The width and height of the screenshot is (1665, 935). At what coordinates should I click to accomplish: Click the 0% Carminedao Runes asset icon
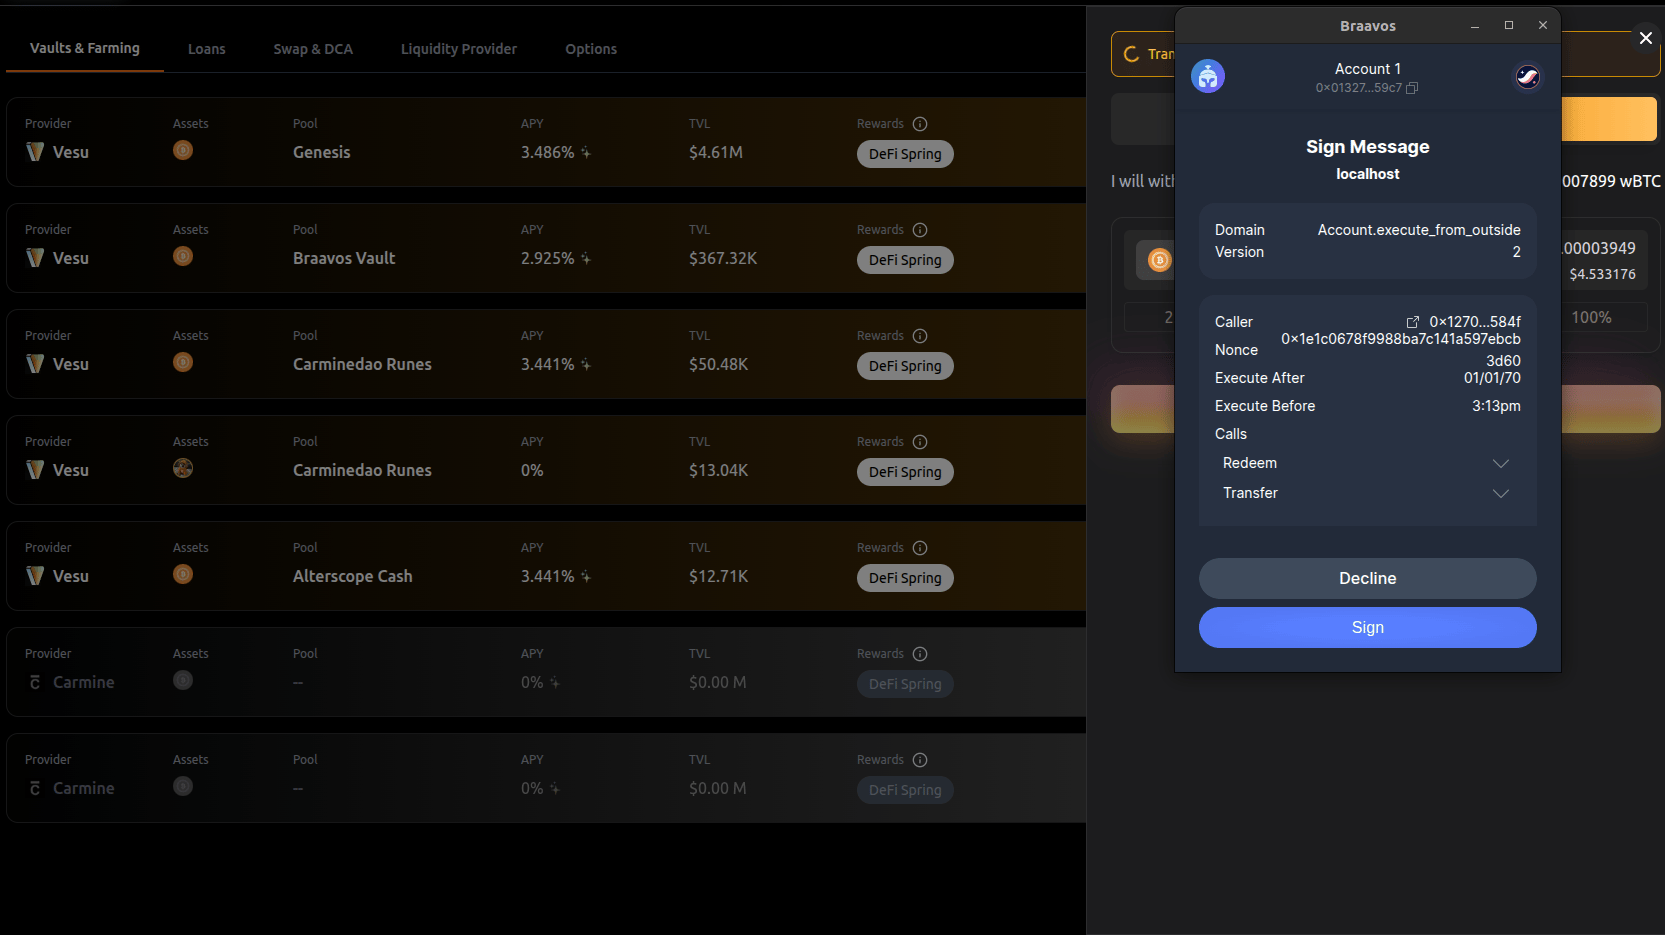click(183, 468)
